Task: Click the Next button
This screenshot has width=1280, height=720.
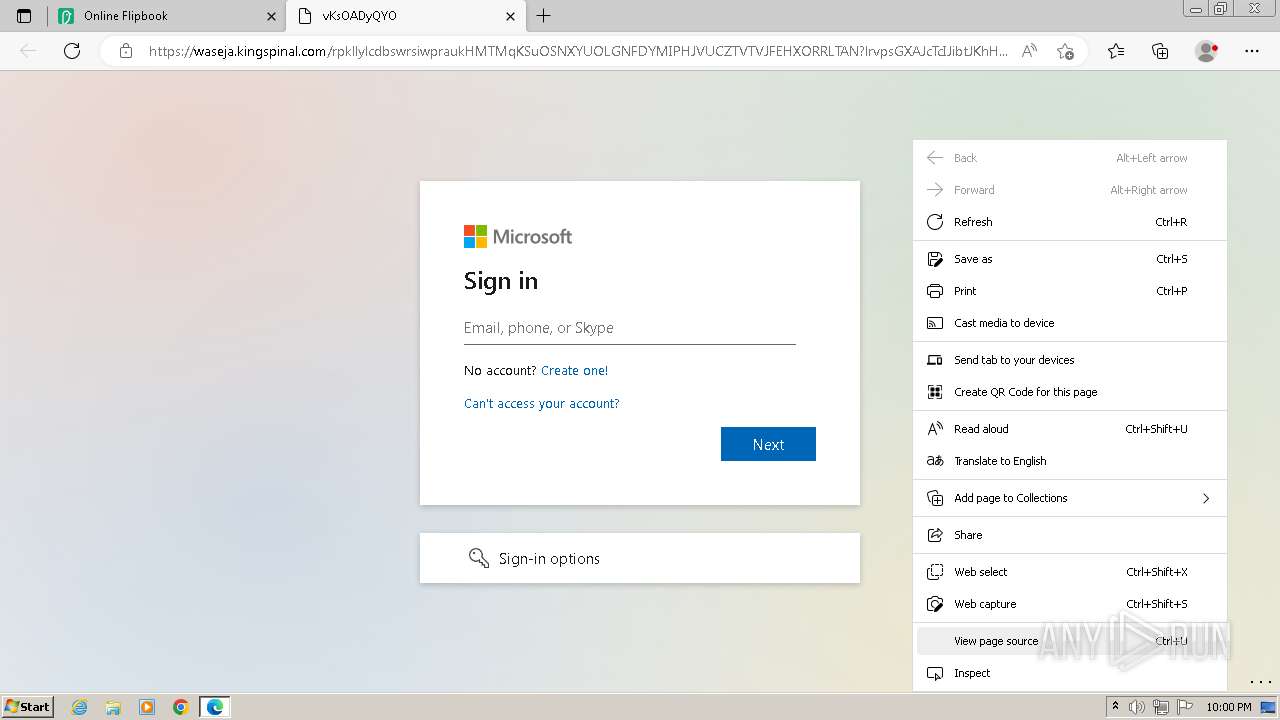Action: [x=768, y=444]
